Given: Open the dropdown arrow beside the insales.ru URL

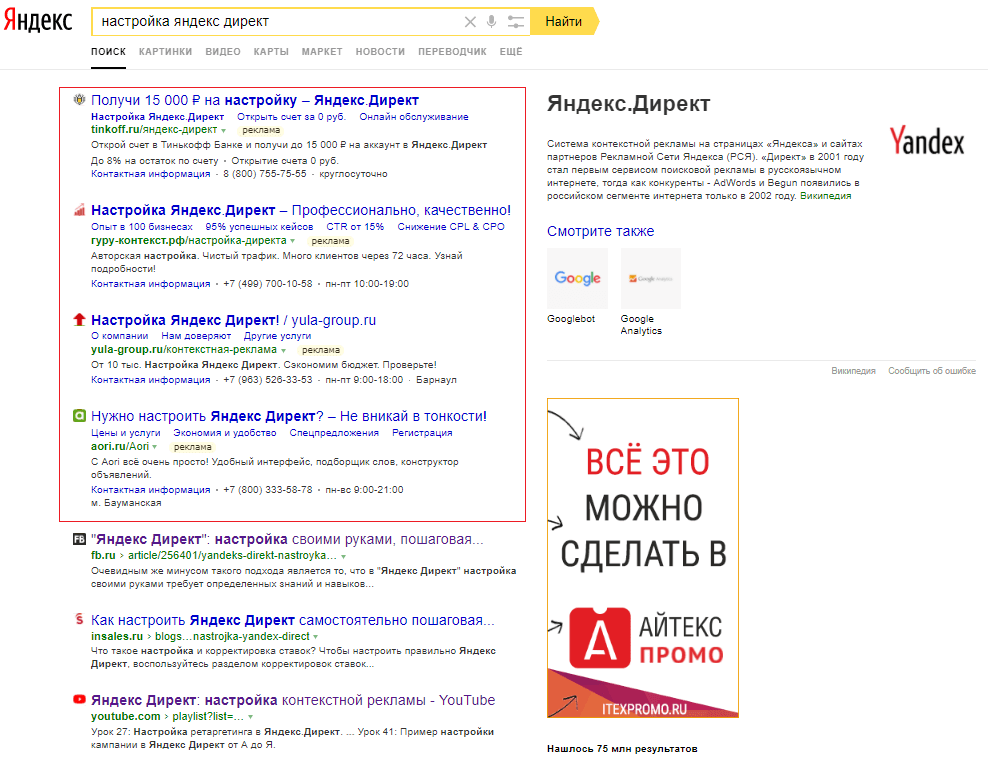Looking at the screenshot, I should pos(315,636).
